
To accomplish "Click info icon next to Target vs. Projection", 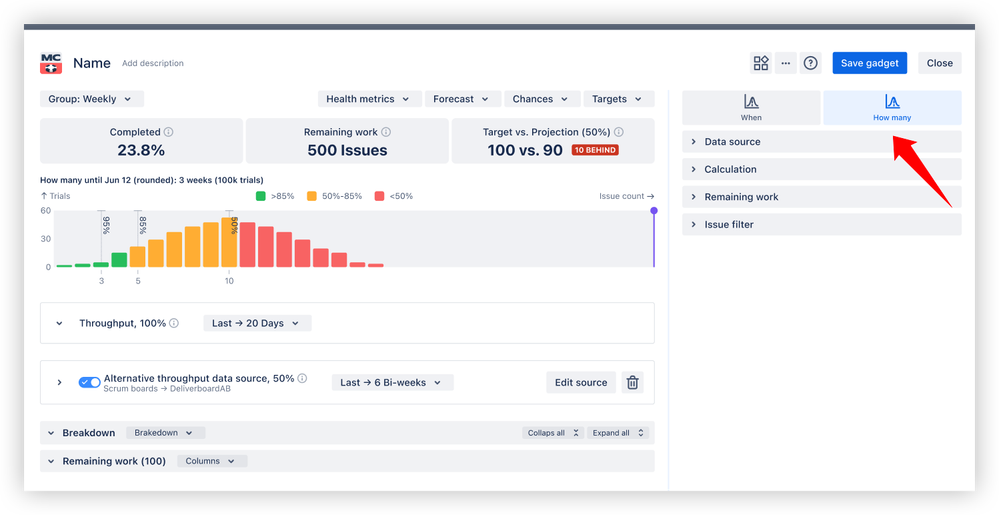I will click(619, 132).
